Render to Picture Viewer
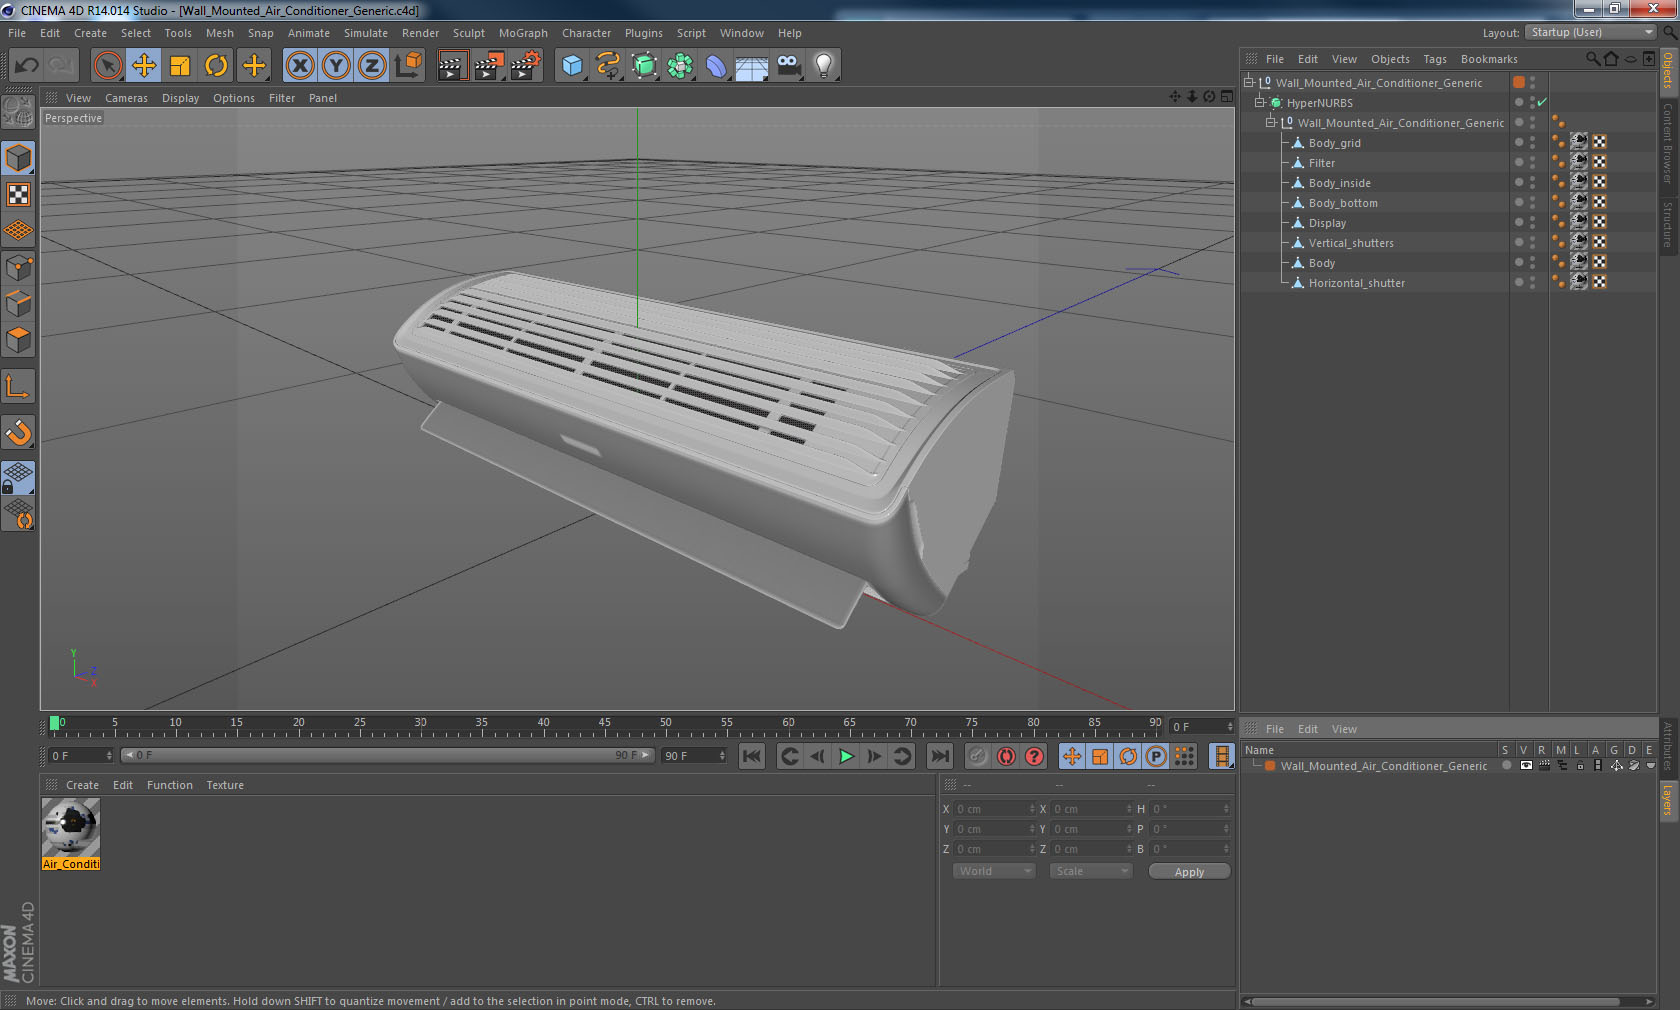The width and height of the screenshot is (1680, 1010). click(489, 66)
